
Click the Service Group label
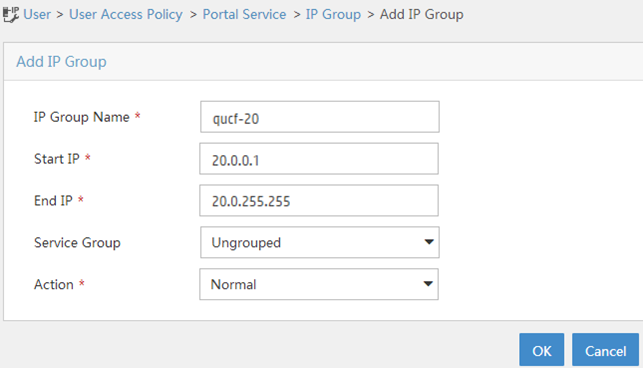(77, 242)
